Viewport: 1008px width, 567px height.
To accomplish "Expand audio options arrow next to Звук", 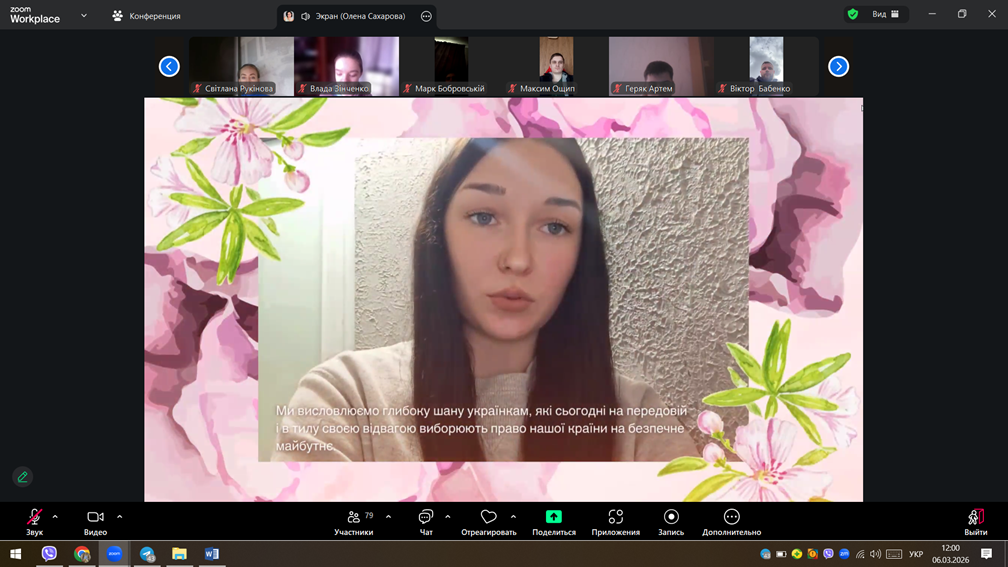I will (55, 517).
